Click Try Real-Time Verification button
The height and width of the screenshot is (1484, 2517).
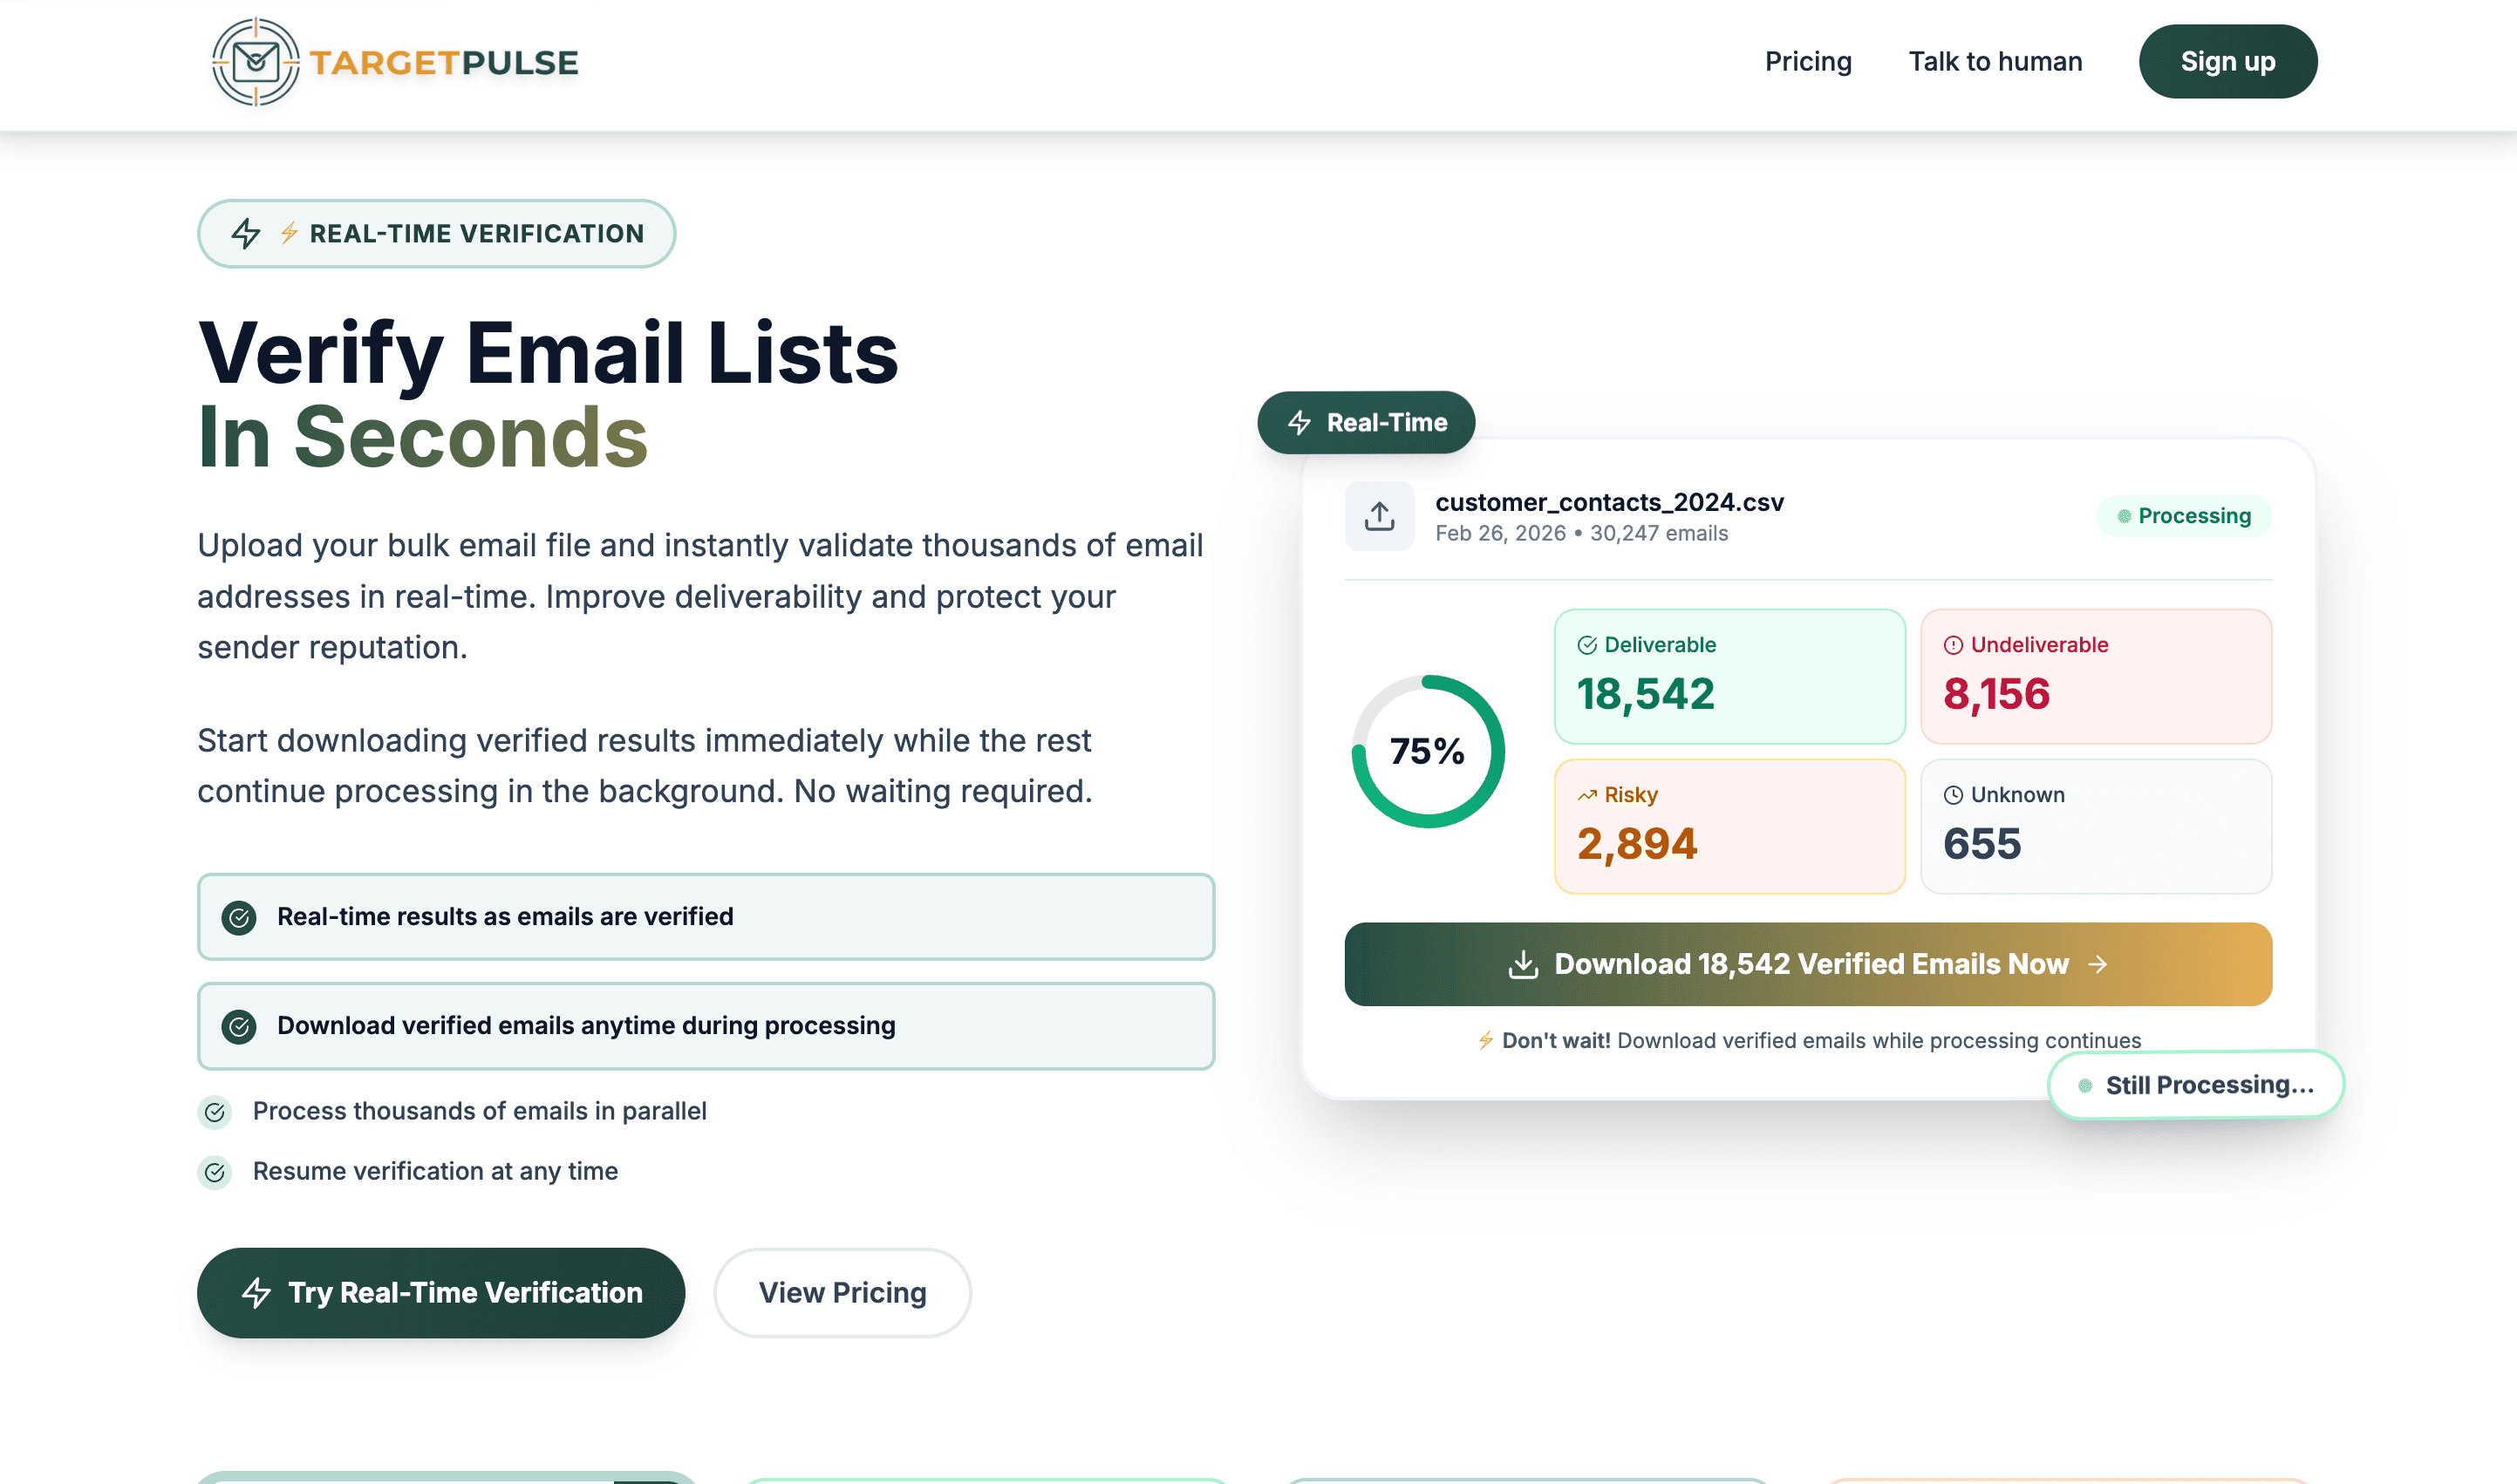(441, 1292)
